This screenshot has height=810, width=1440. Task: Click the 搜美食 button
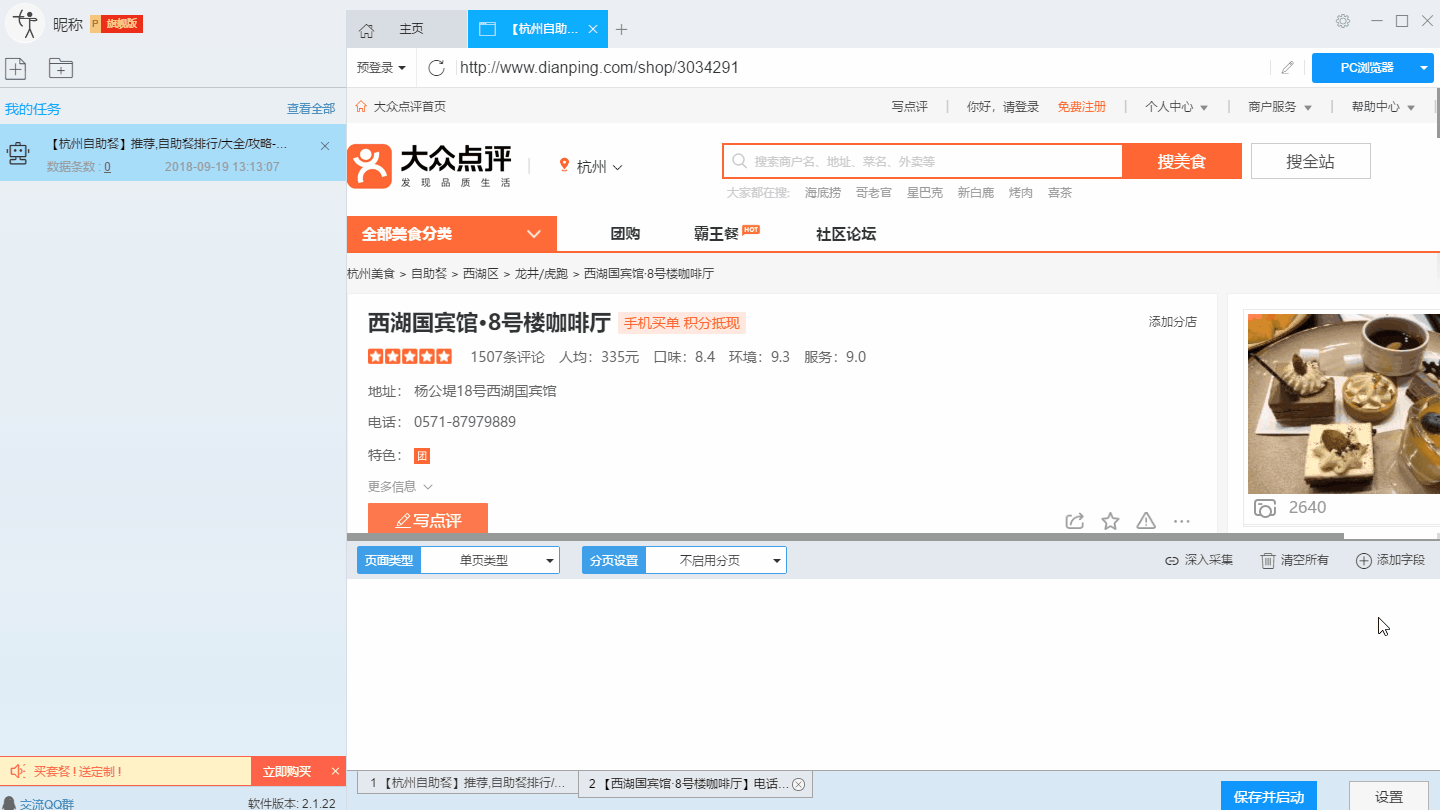coord(1182,161)
